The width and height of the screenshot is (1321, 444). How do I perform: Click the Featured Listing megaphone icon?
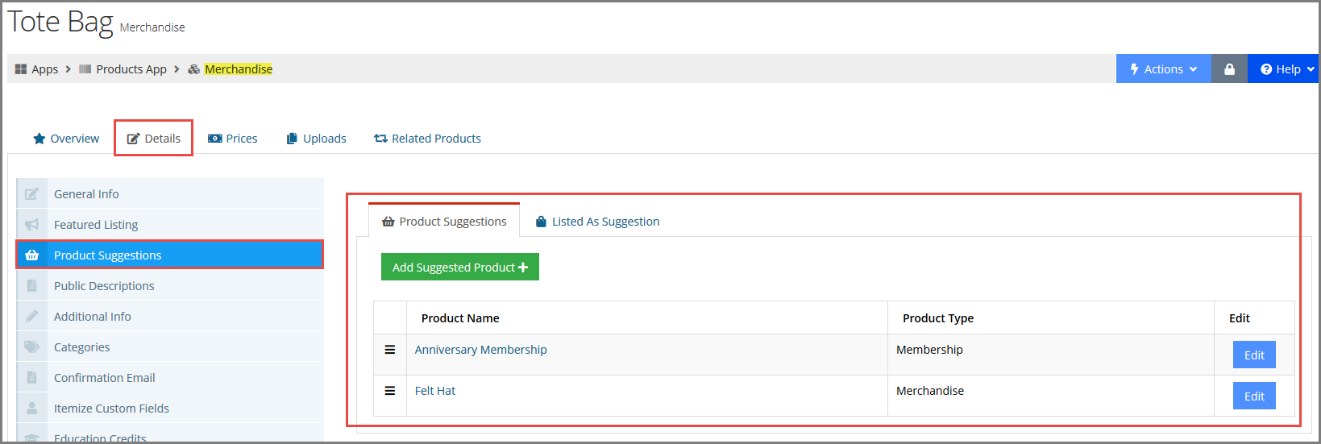pos(32,225)
